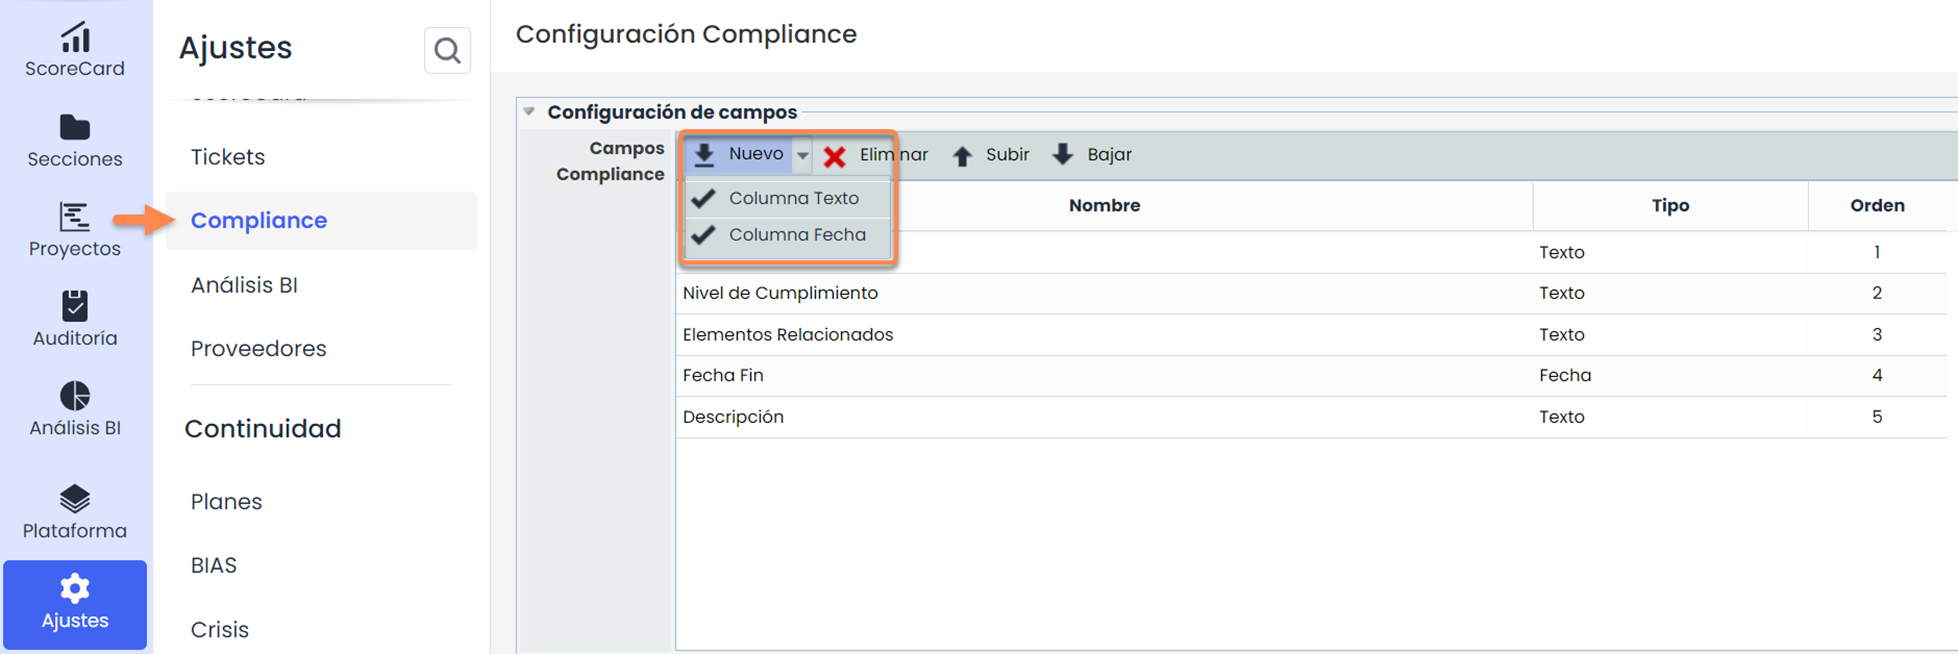Click the search magnifier in Ajustes
The image size is (1958, 654).
(447, 50)
